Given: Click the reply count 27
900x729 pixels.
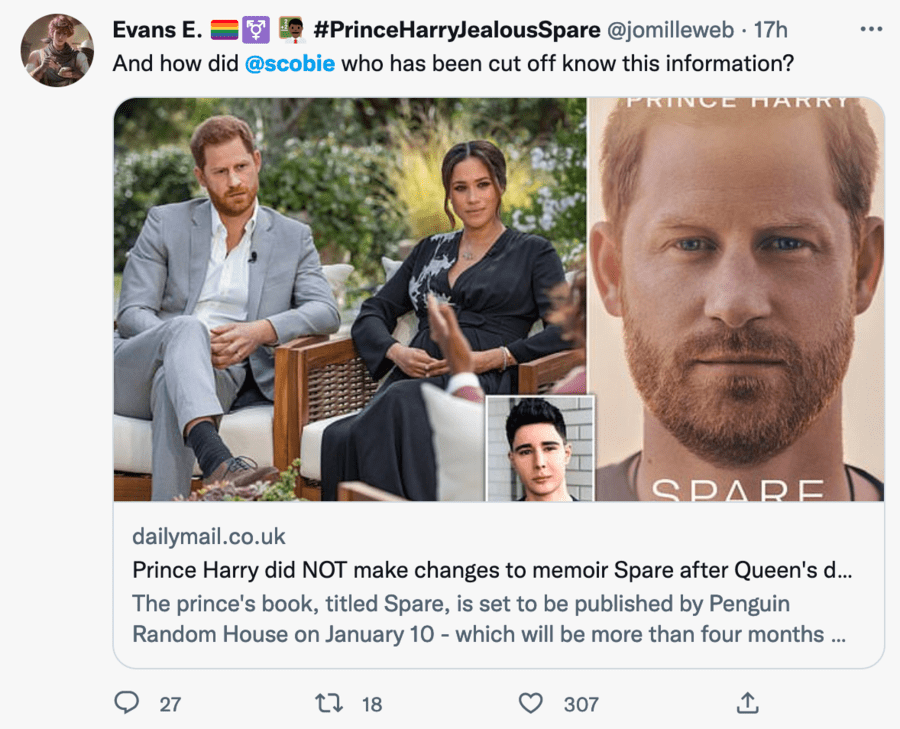Looking at the screenshot, I should pos(170,704).
